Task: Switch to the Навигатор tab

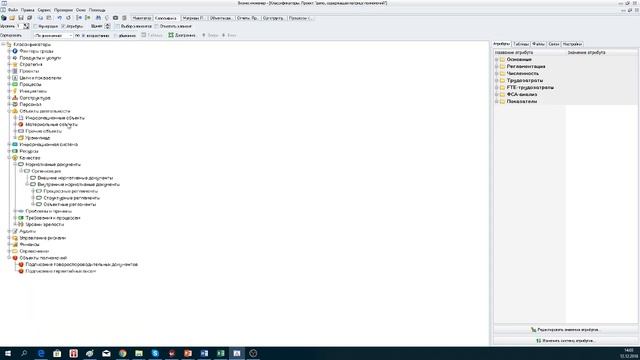Action: (142, 18)
